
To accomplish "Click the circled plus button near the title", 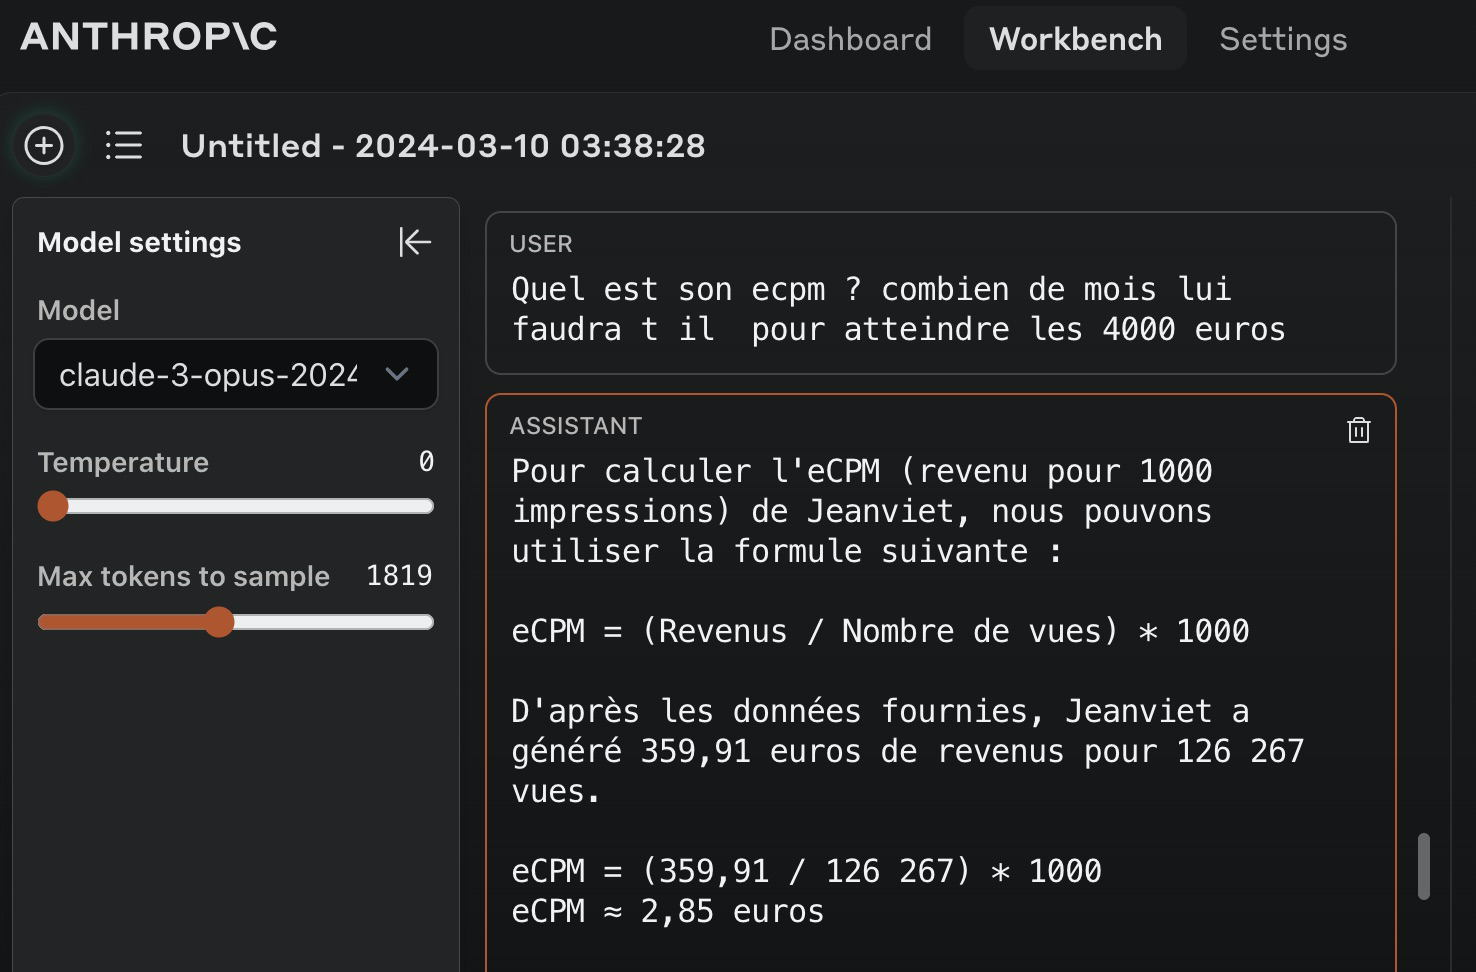I will pos(43,145).
